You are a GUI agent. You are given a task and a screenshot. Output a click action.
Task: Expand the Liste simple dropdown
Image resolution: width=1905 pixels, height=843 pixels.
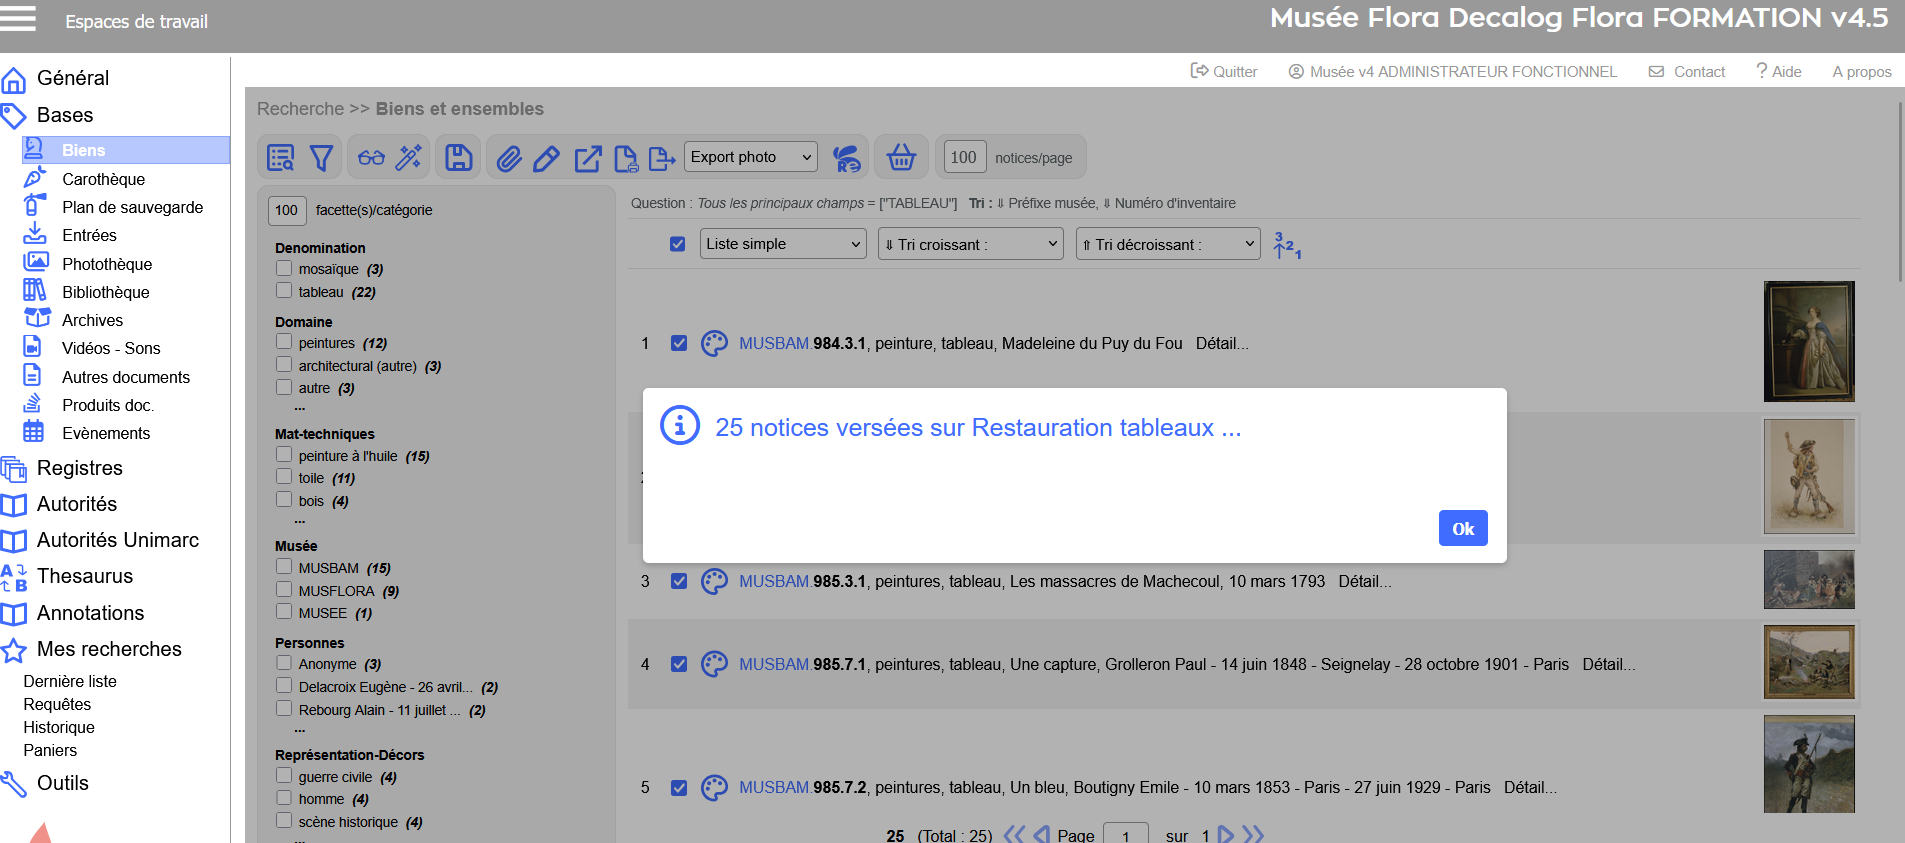(782, 244)
